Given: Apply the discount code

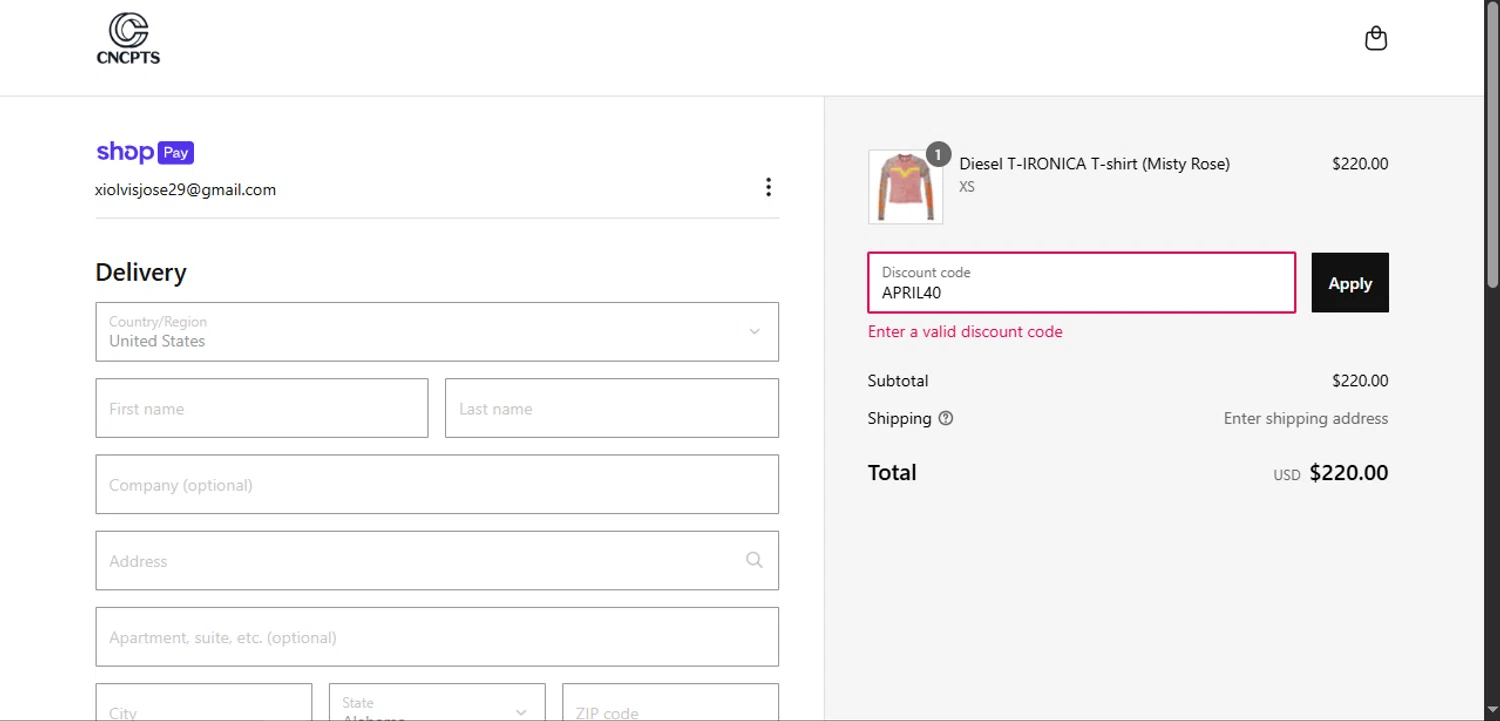Looking at the screenshot, I should (1350, 283).
